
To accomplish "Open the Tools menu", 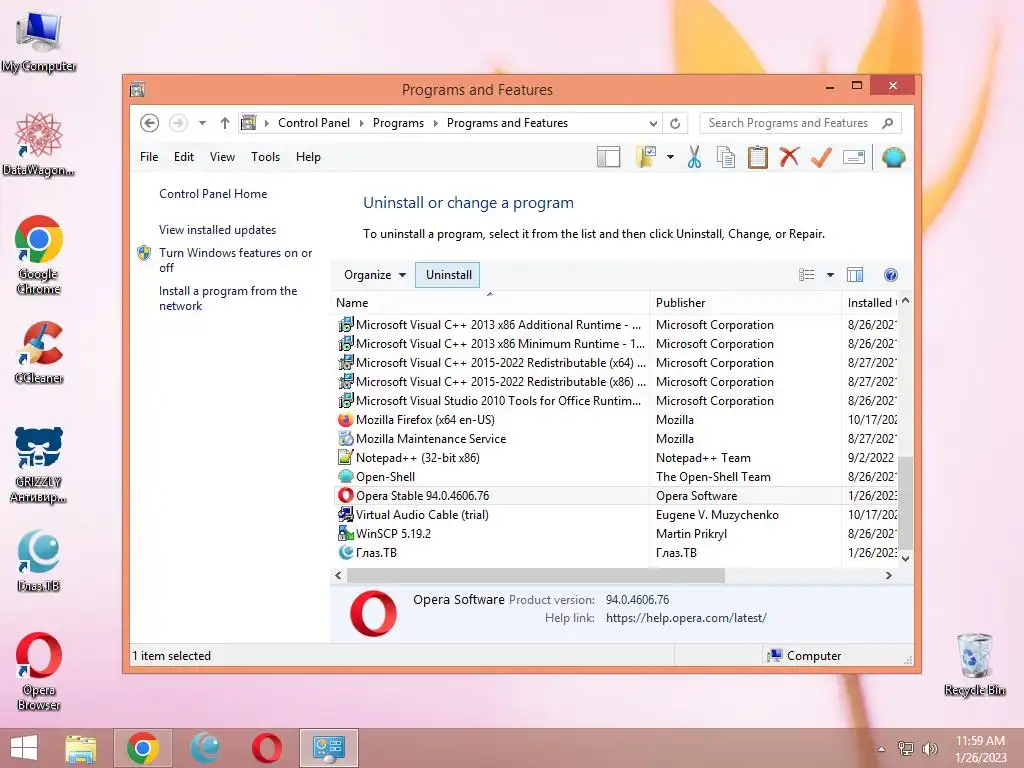I will point(265,157).
